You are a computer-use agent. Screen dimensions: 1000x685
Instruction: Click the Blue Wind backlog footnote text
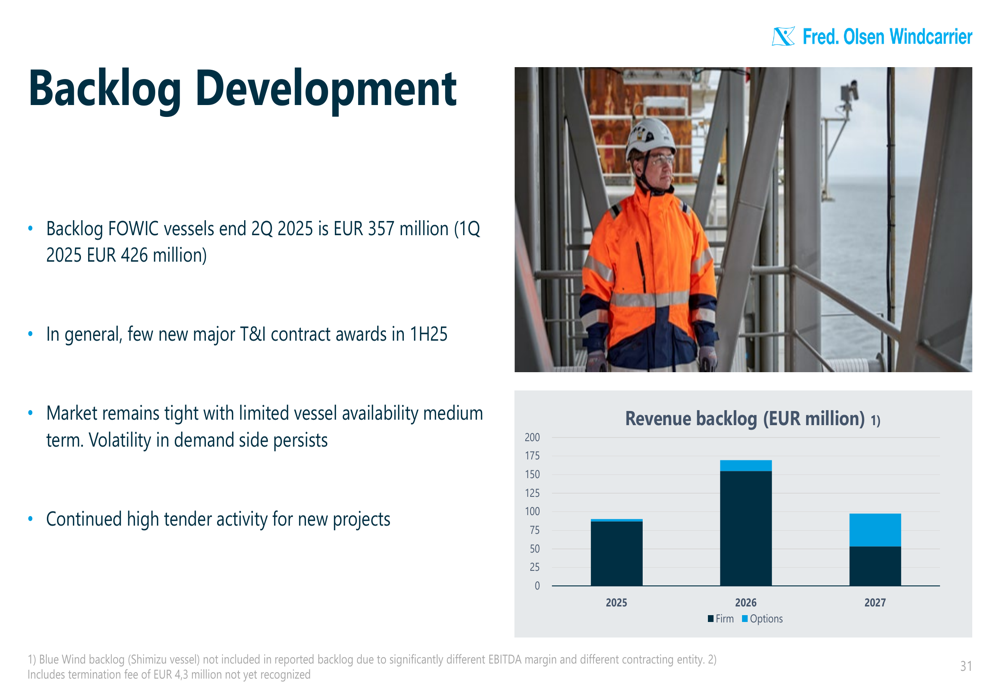coord(370,666)
